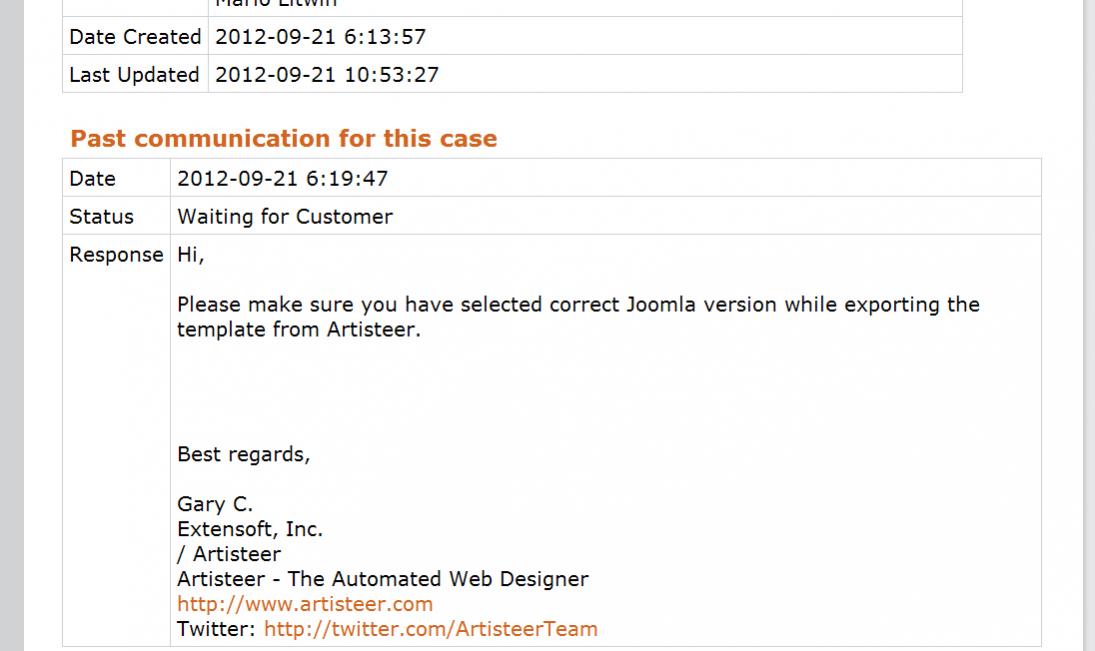Image resolution: width=1095 pixels, height=651 pixels.
Task: Click the Last Updated label cell
Action: click(x=135, y=74)
